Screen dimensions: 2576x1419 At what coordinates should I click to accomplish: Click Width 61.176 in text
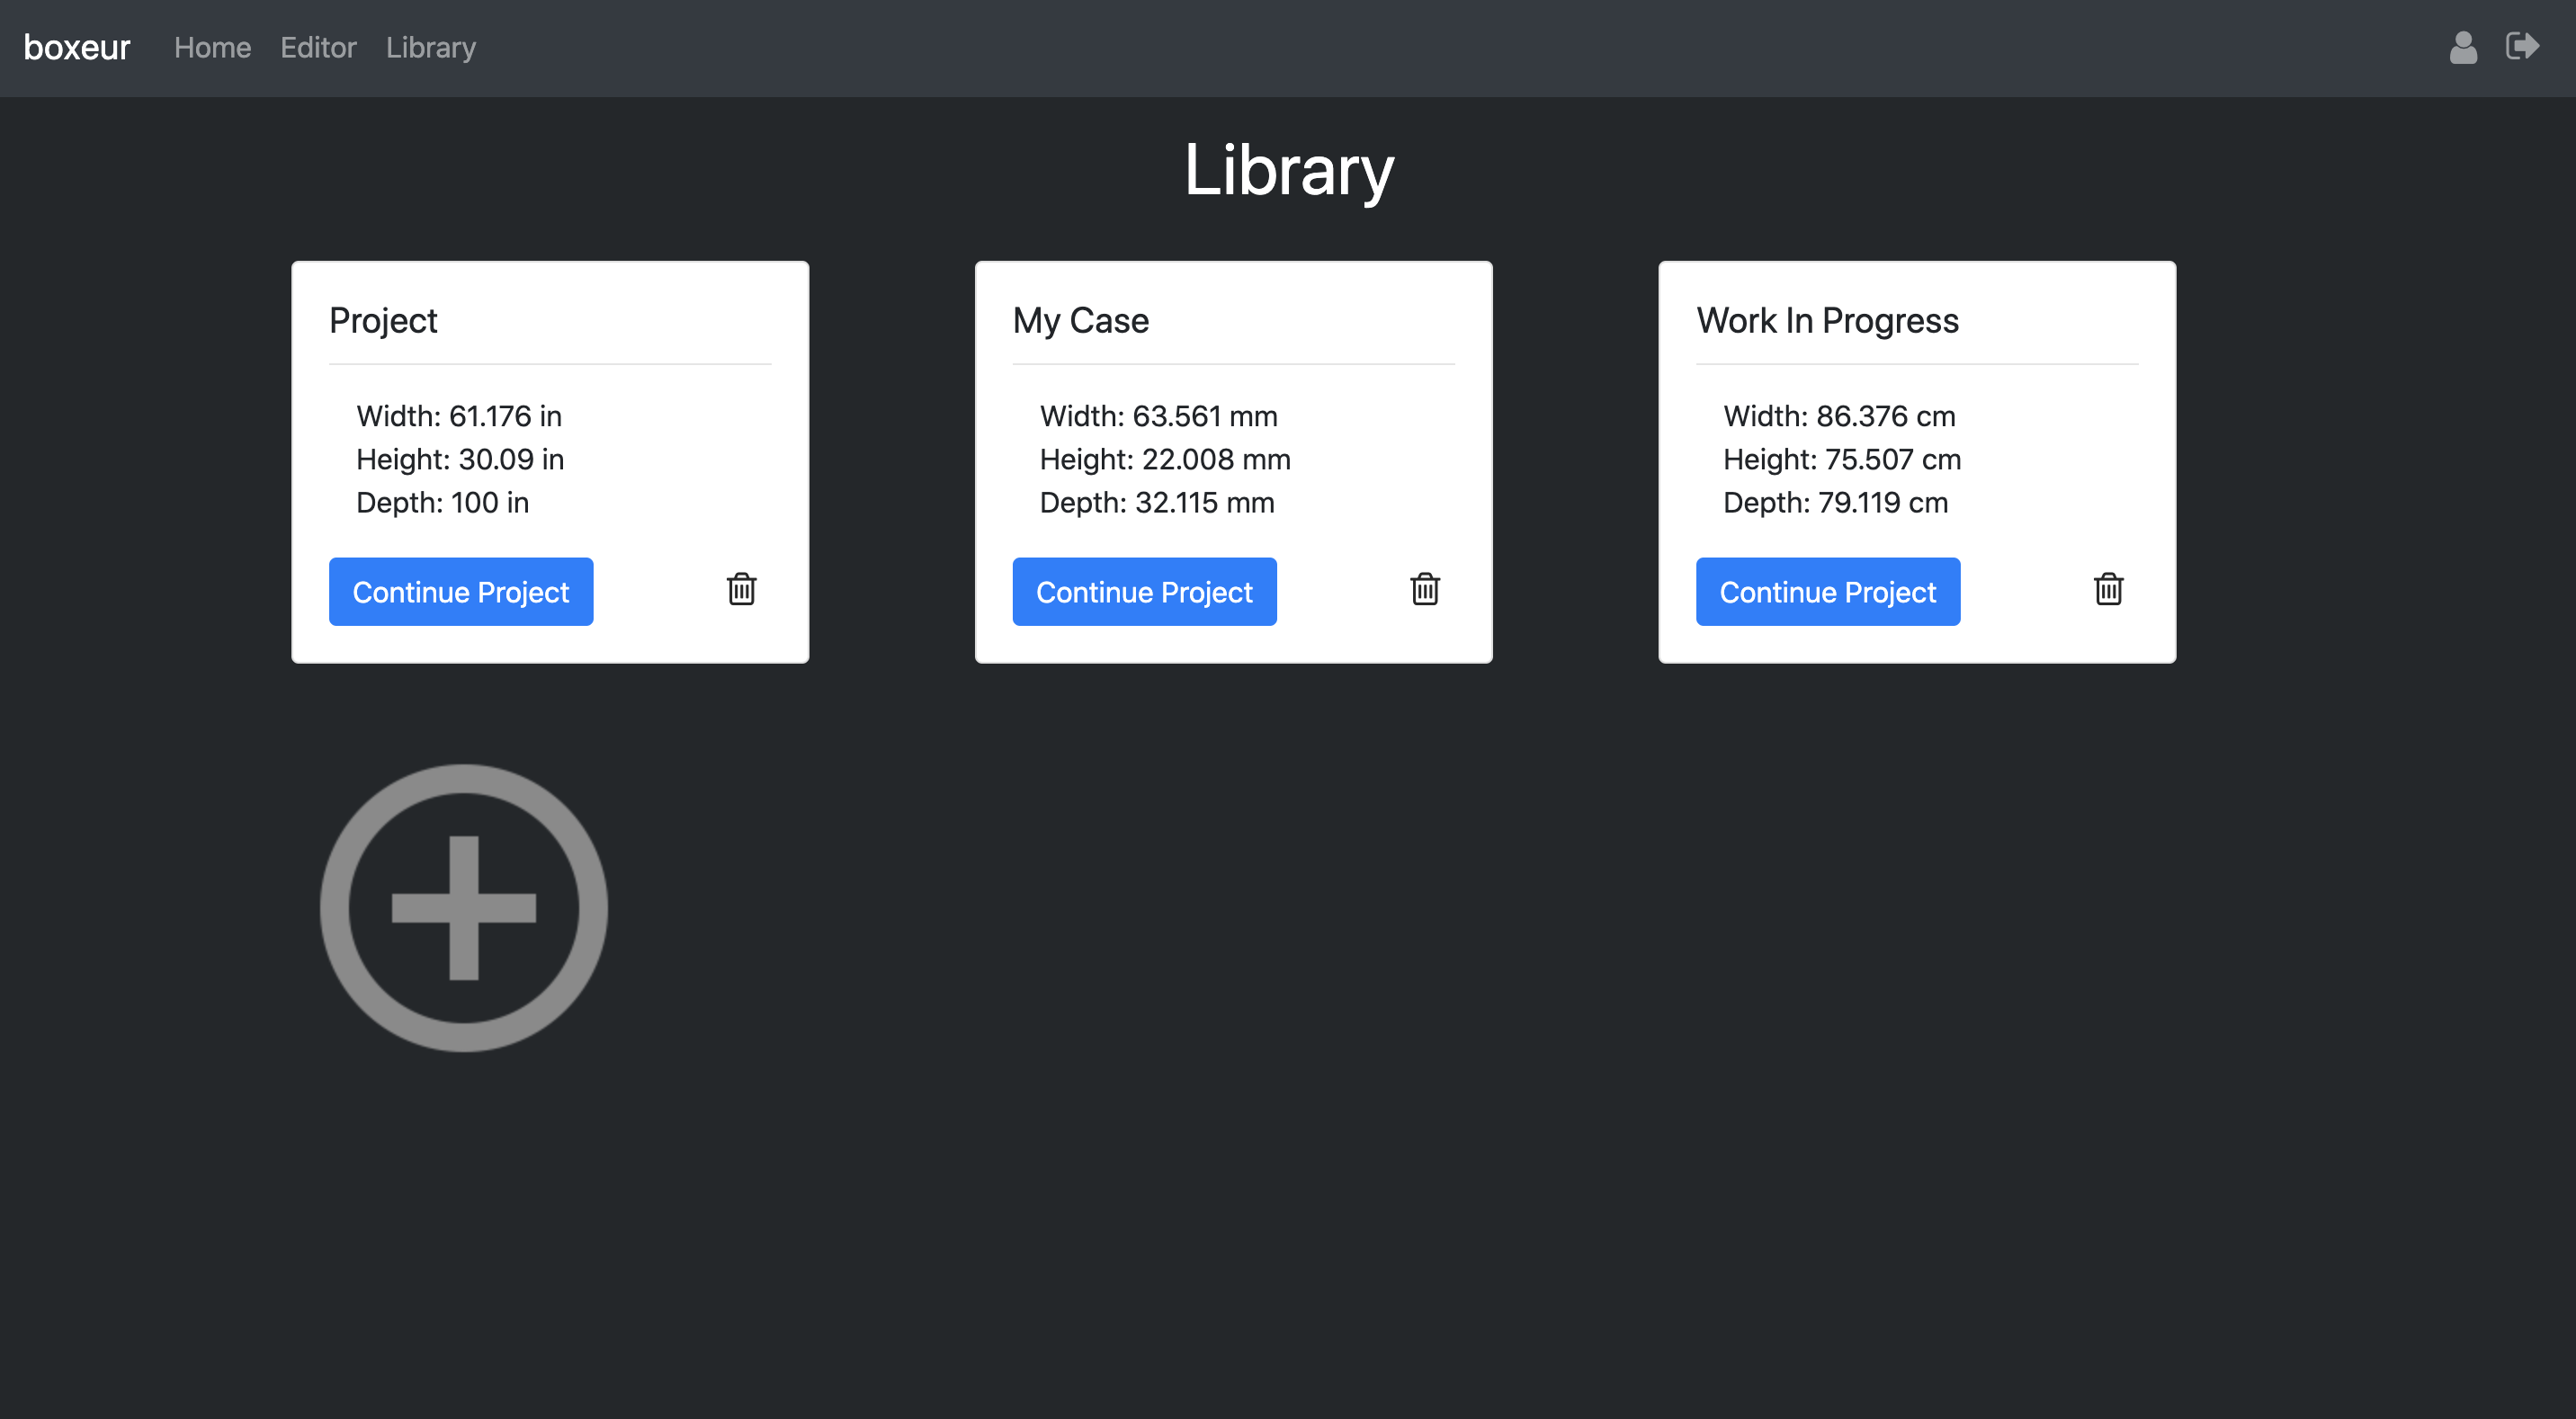tap(459, 416)
